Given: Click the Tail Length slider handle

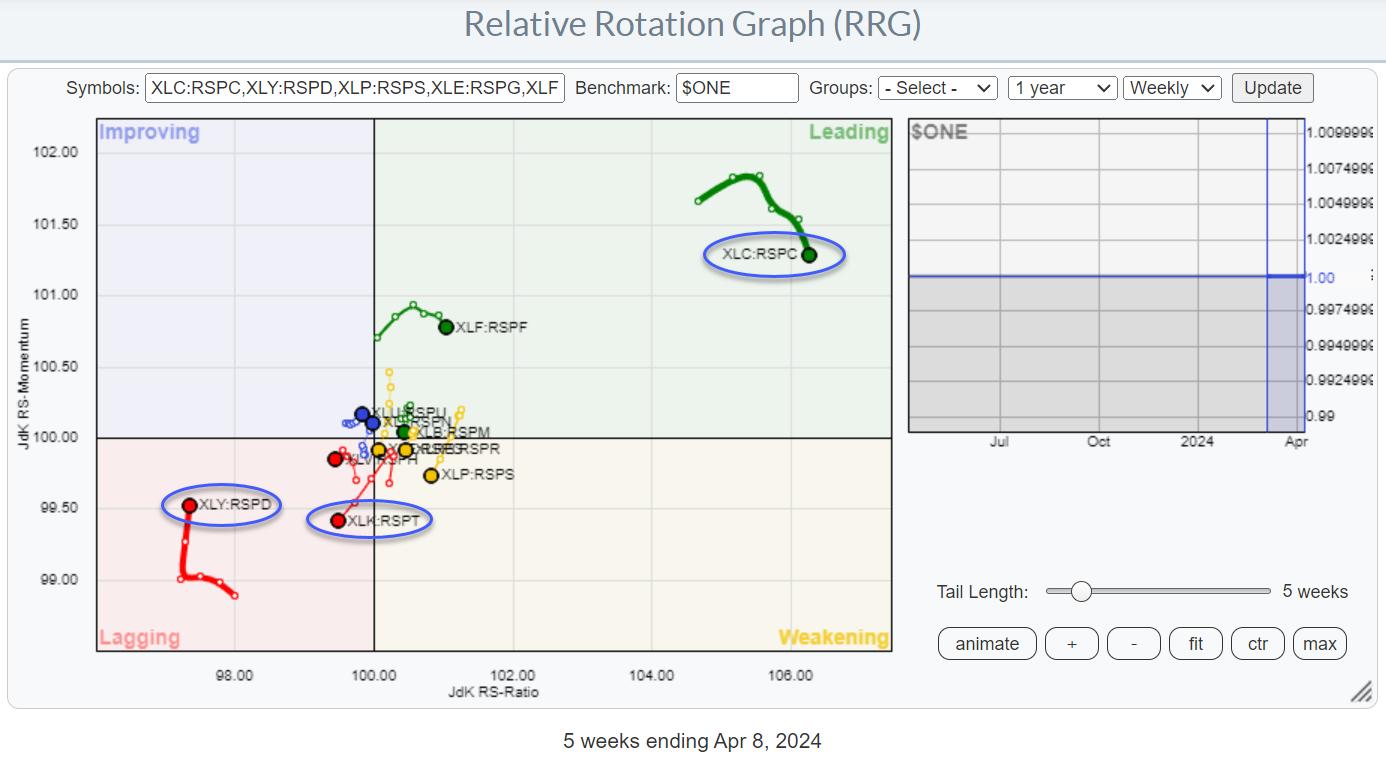Looking at the screenshot, I should pos(1081,592).
